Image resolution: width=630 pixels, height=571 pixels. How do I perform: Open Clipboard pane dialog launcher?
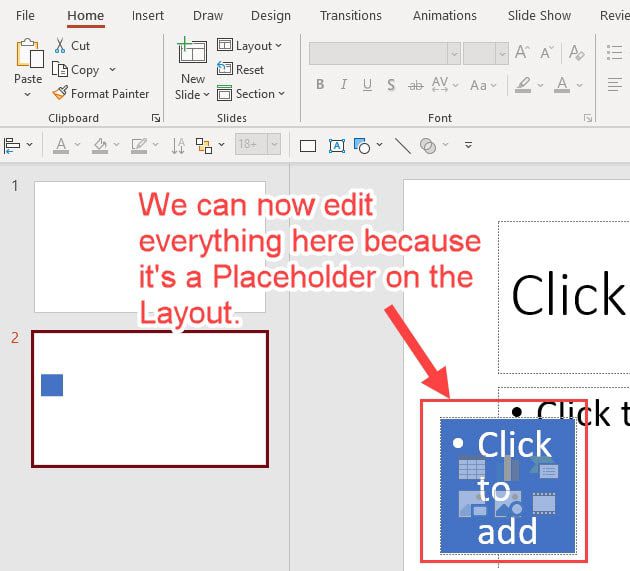(x=156, y=118)
